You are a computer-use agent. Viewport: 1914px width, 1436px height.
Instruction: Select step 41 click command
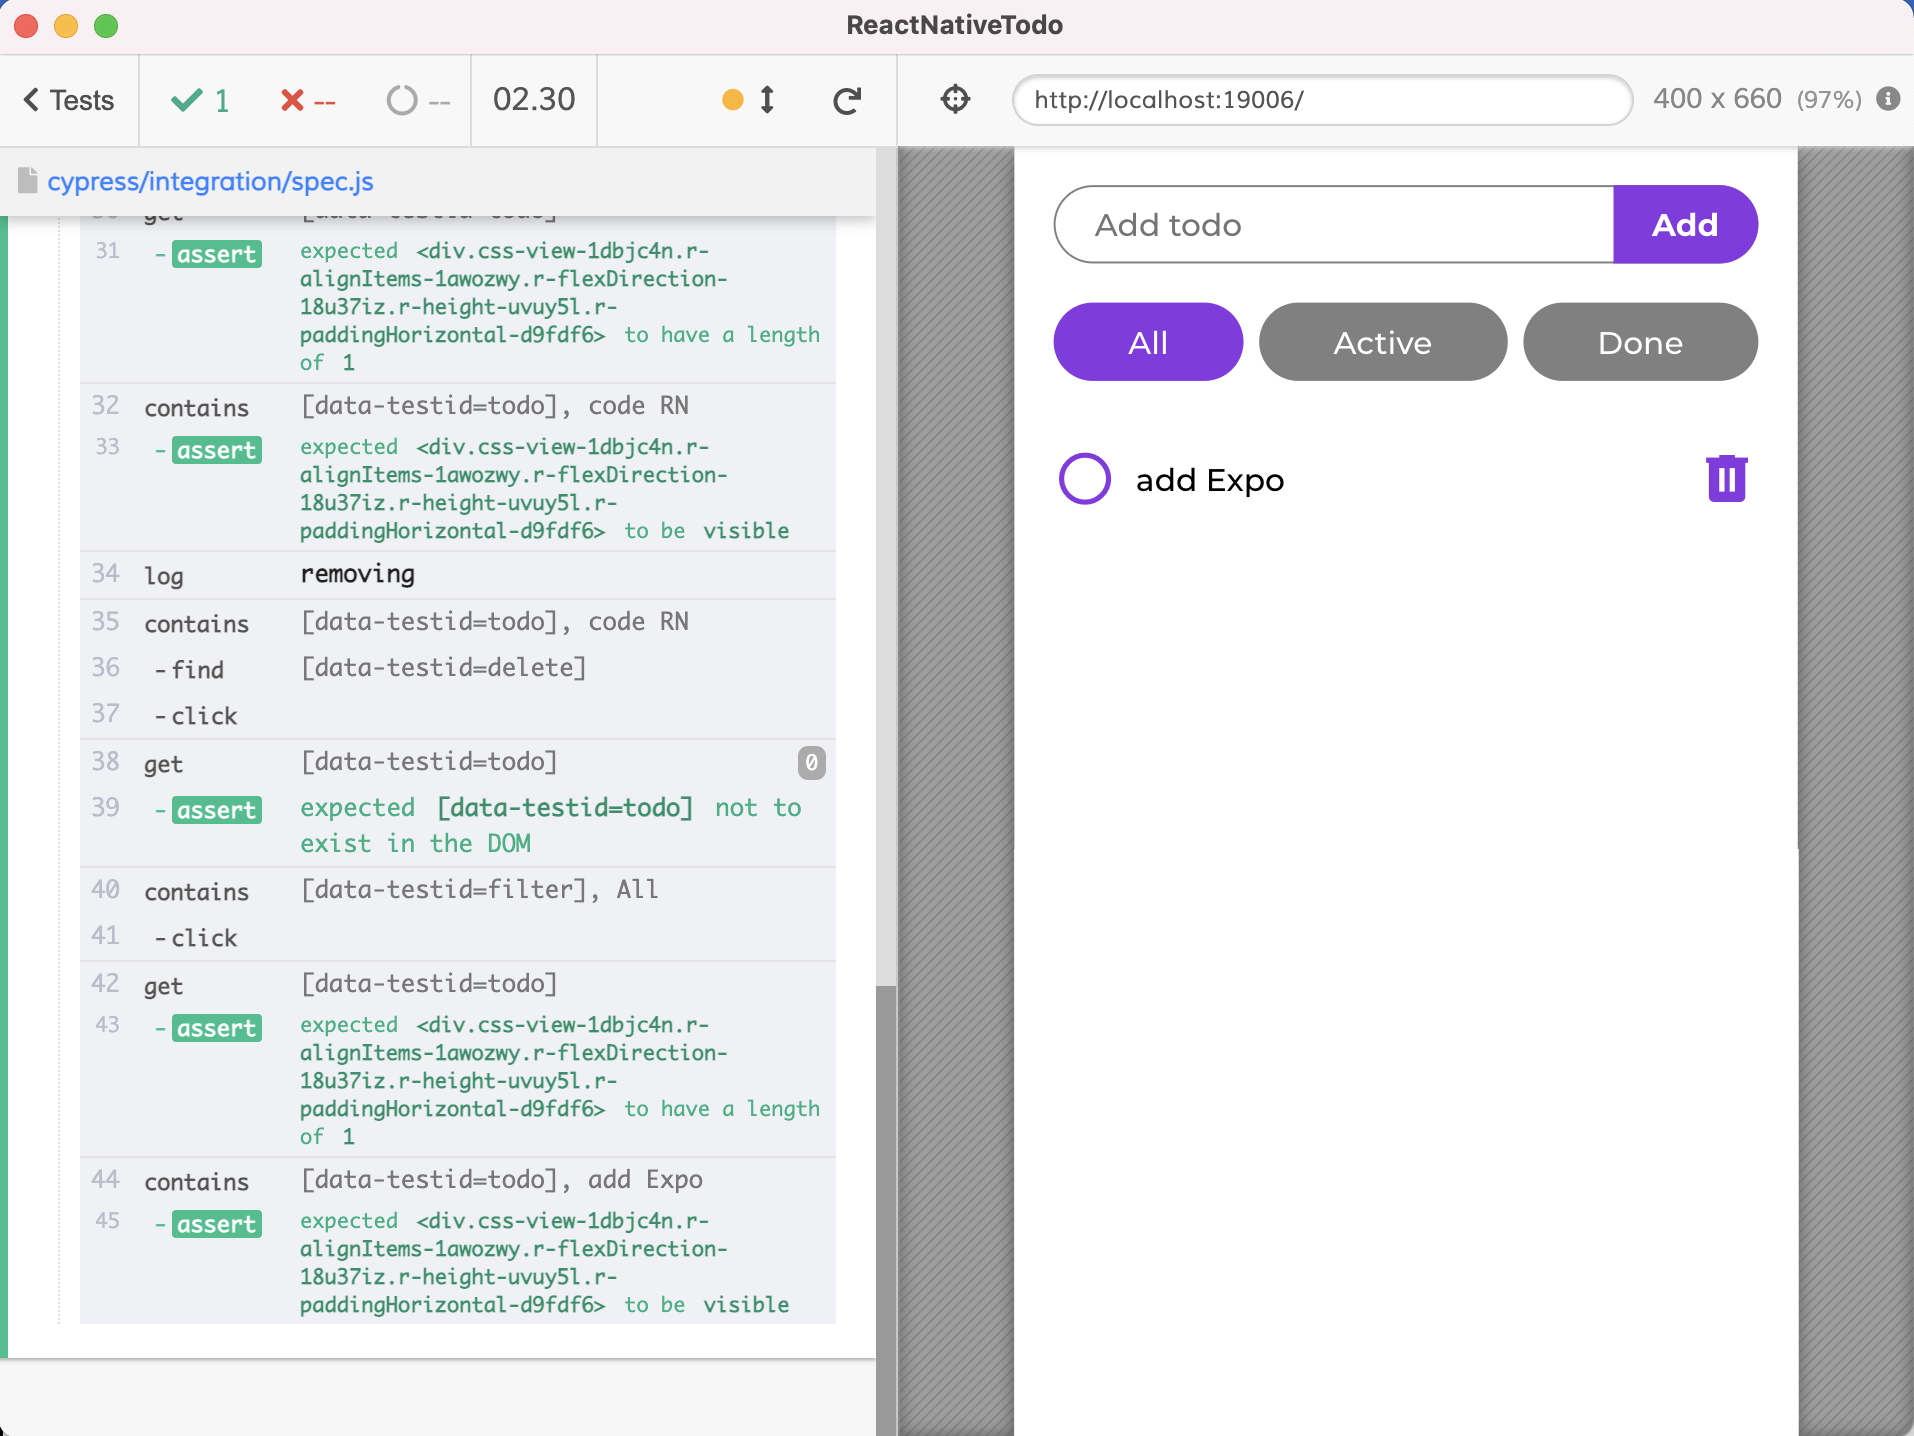click(x=458, y=937)
